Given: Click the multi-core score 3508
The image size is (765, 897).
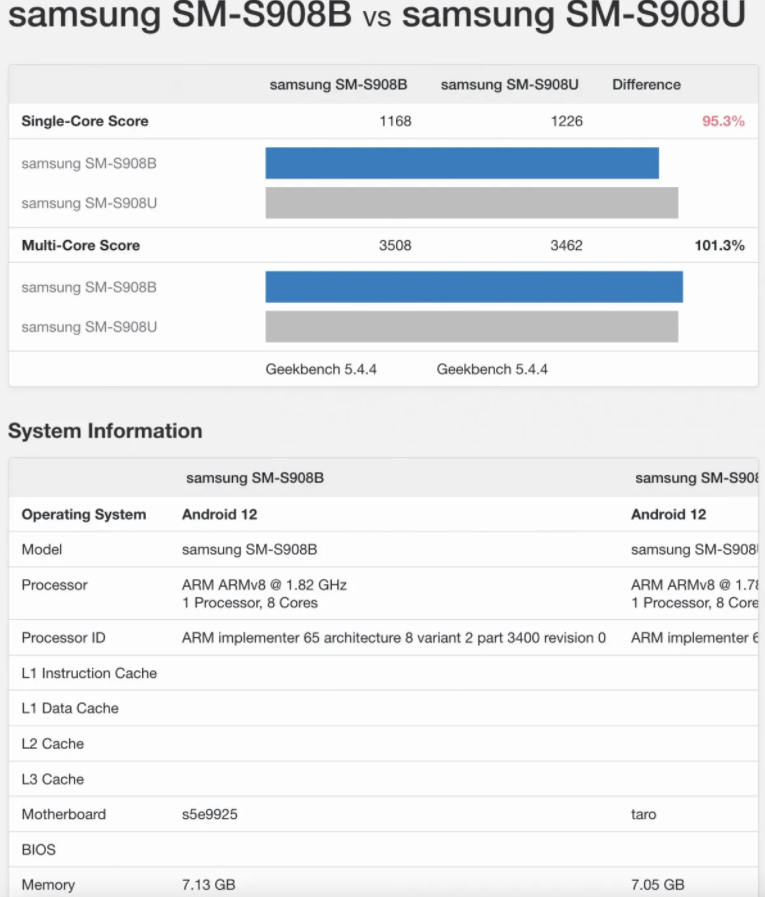Looking at the screenshot, I should 395,245.
